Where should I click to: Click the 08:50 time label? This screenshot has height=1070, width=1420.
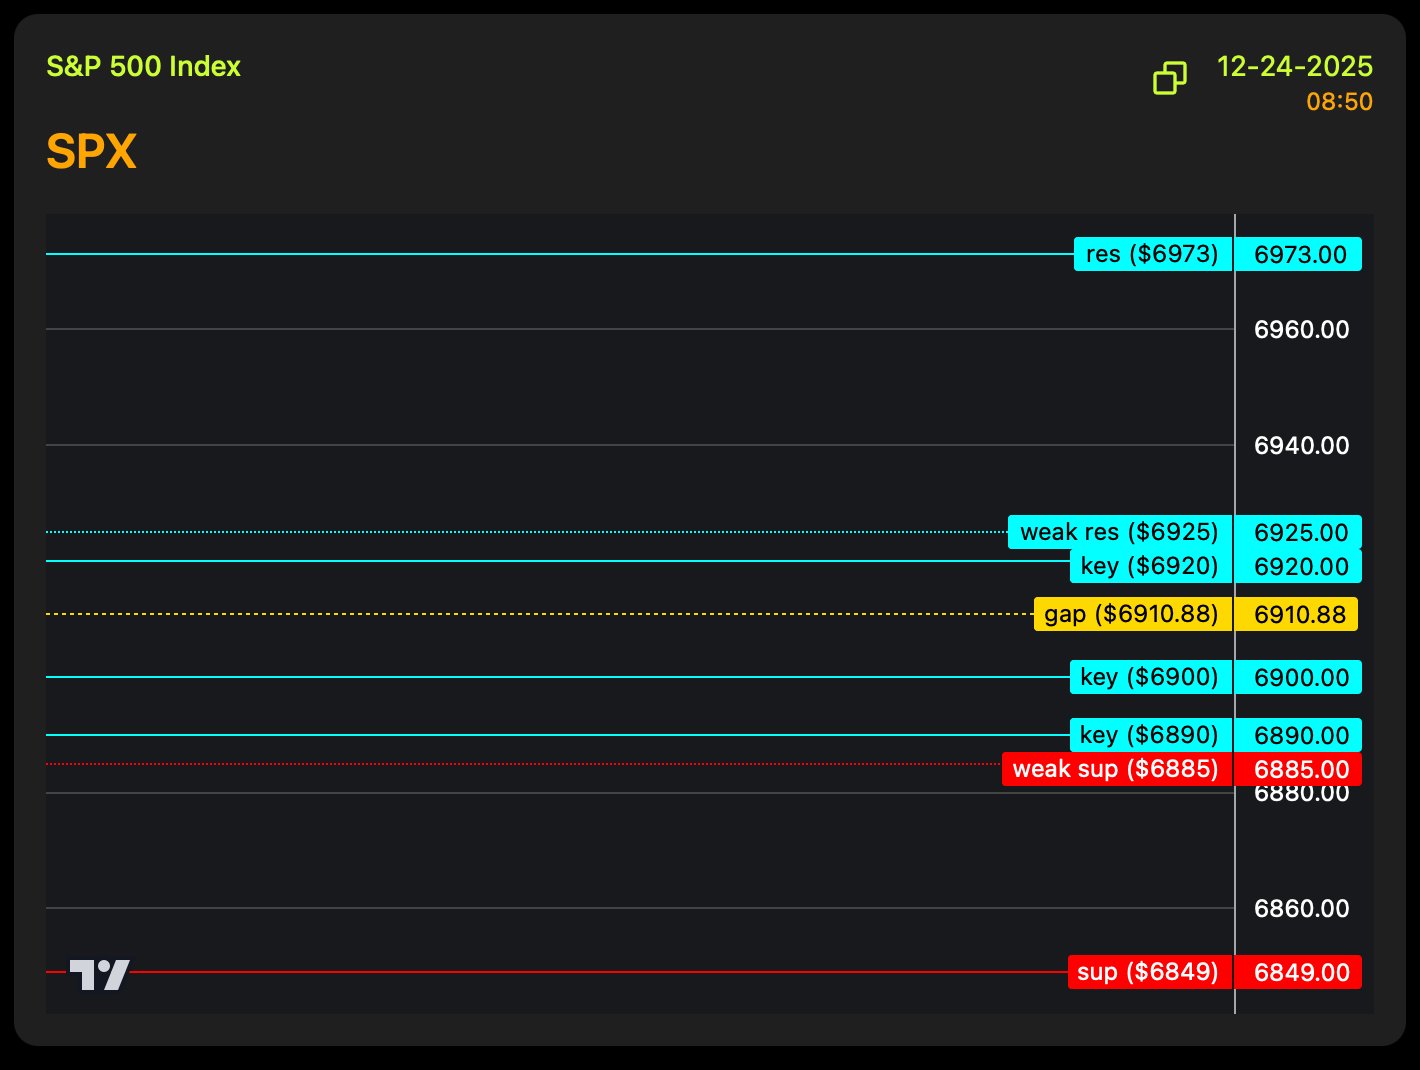pyautogui.click(x=1339, y=102)
